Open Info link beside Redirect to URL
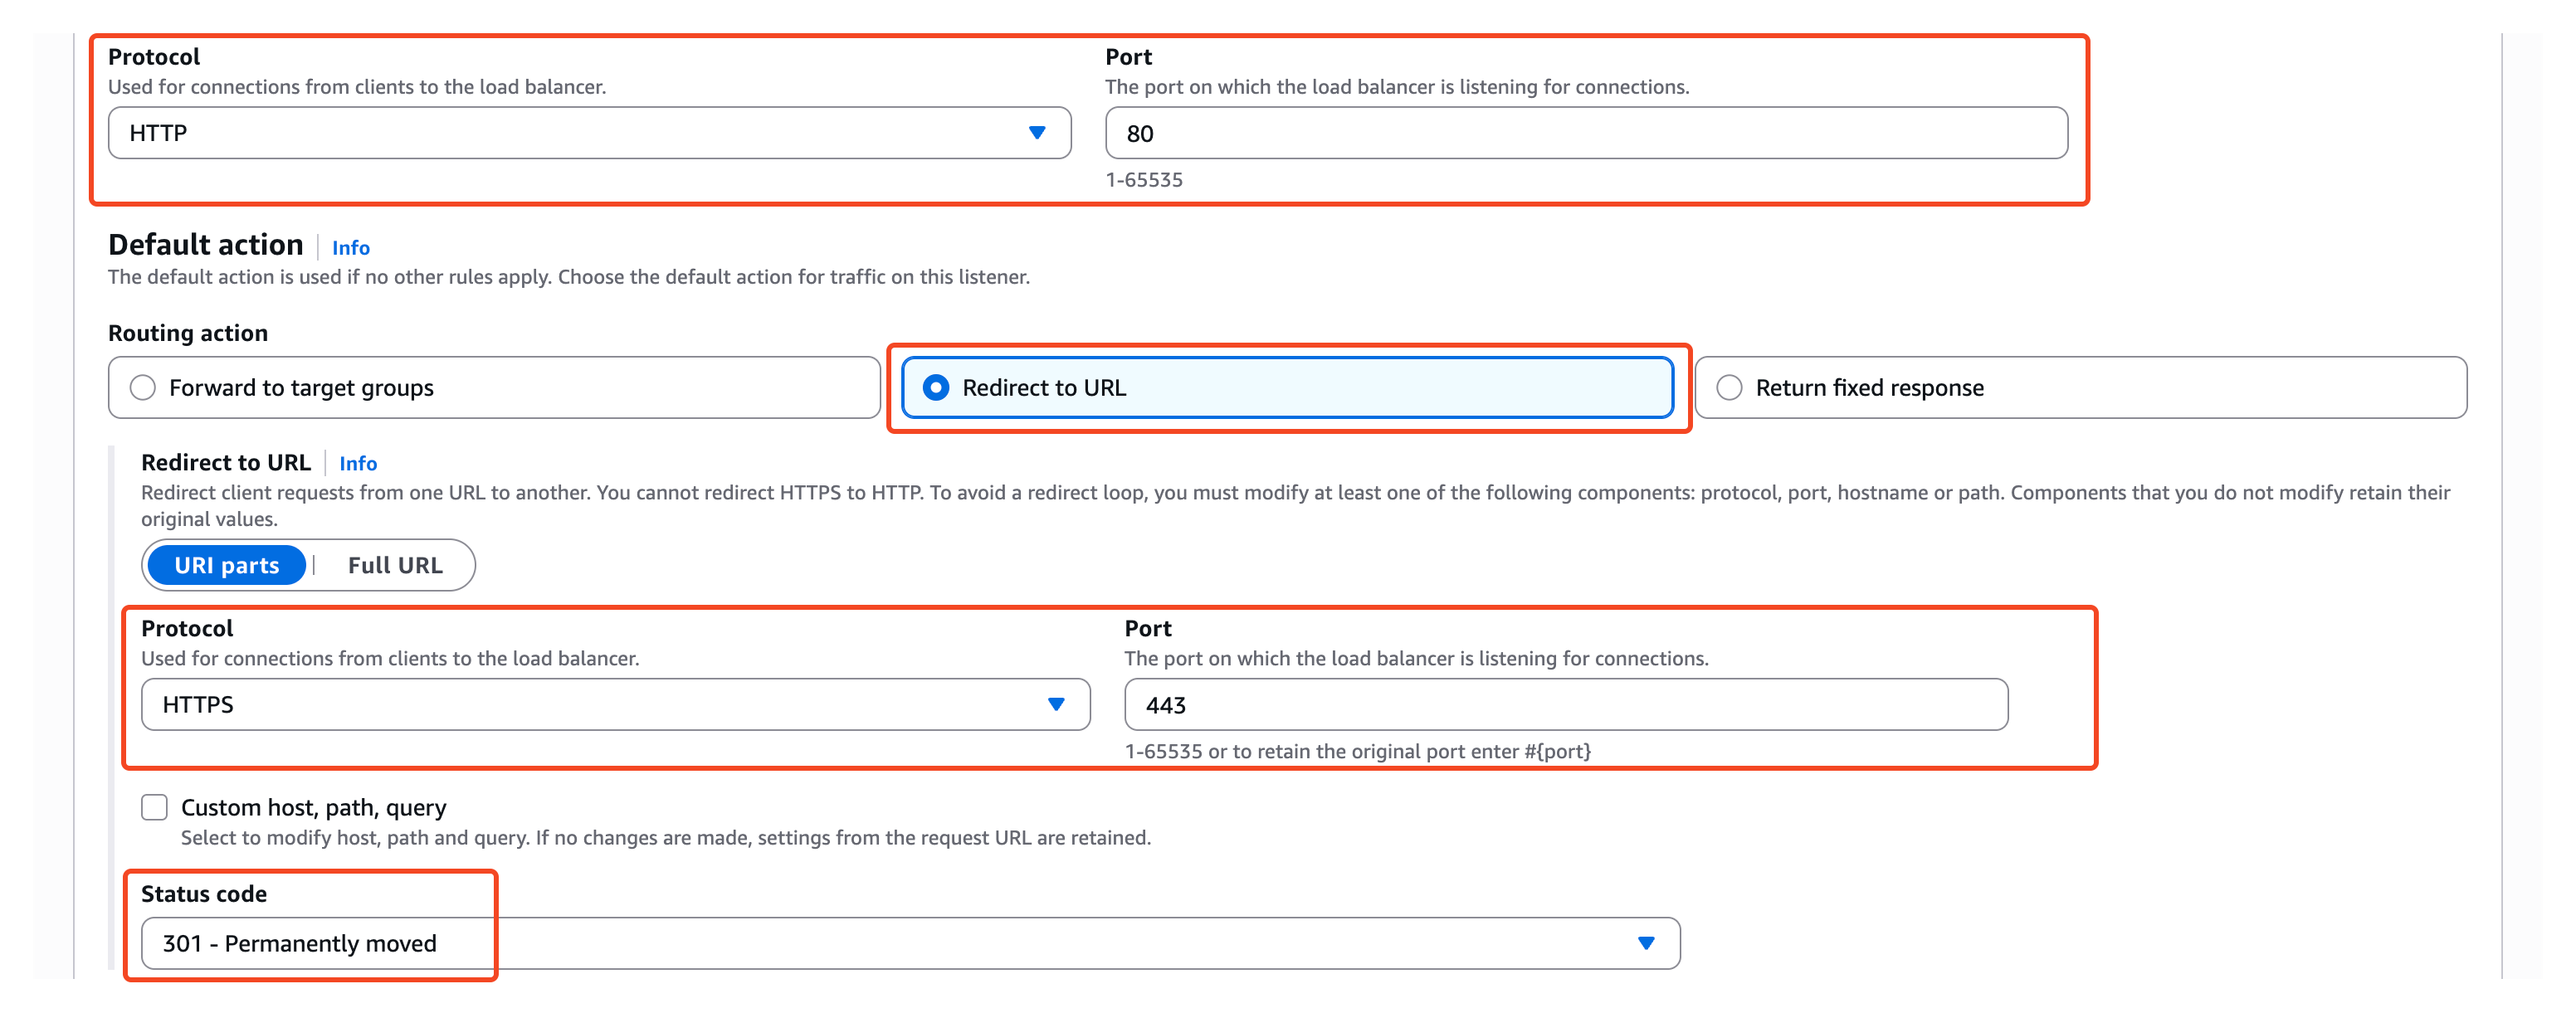Screen dimensions: 2576x1013 click(358, 464)
